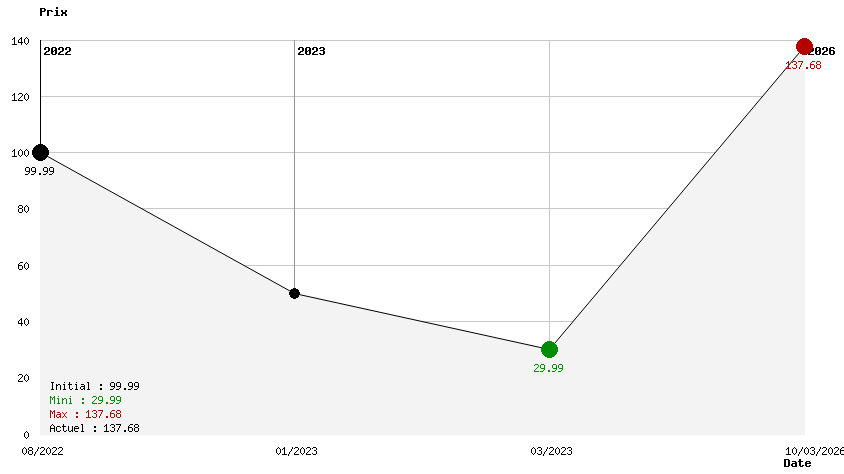Click the 99.99 label below the black point

click(40, 171)
